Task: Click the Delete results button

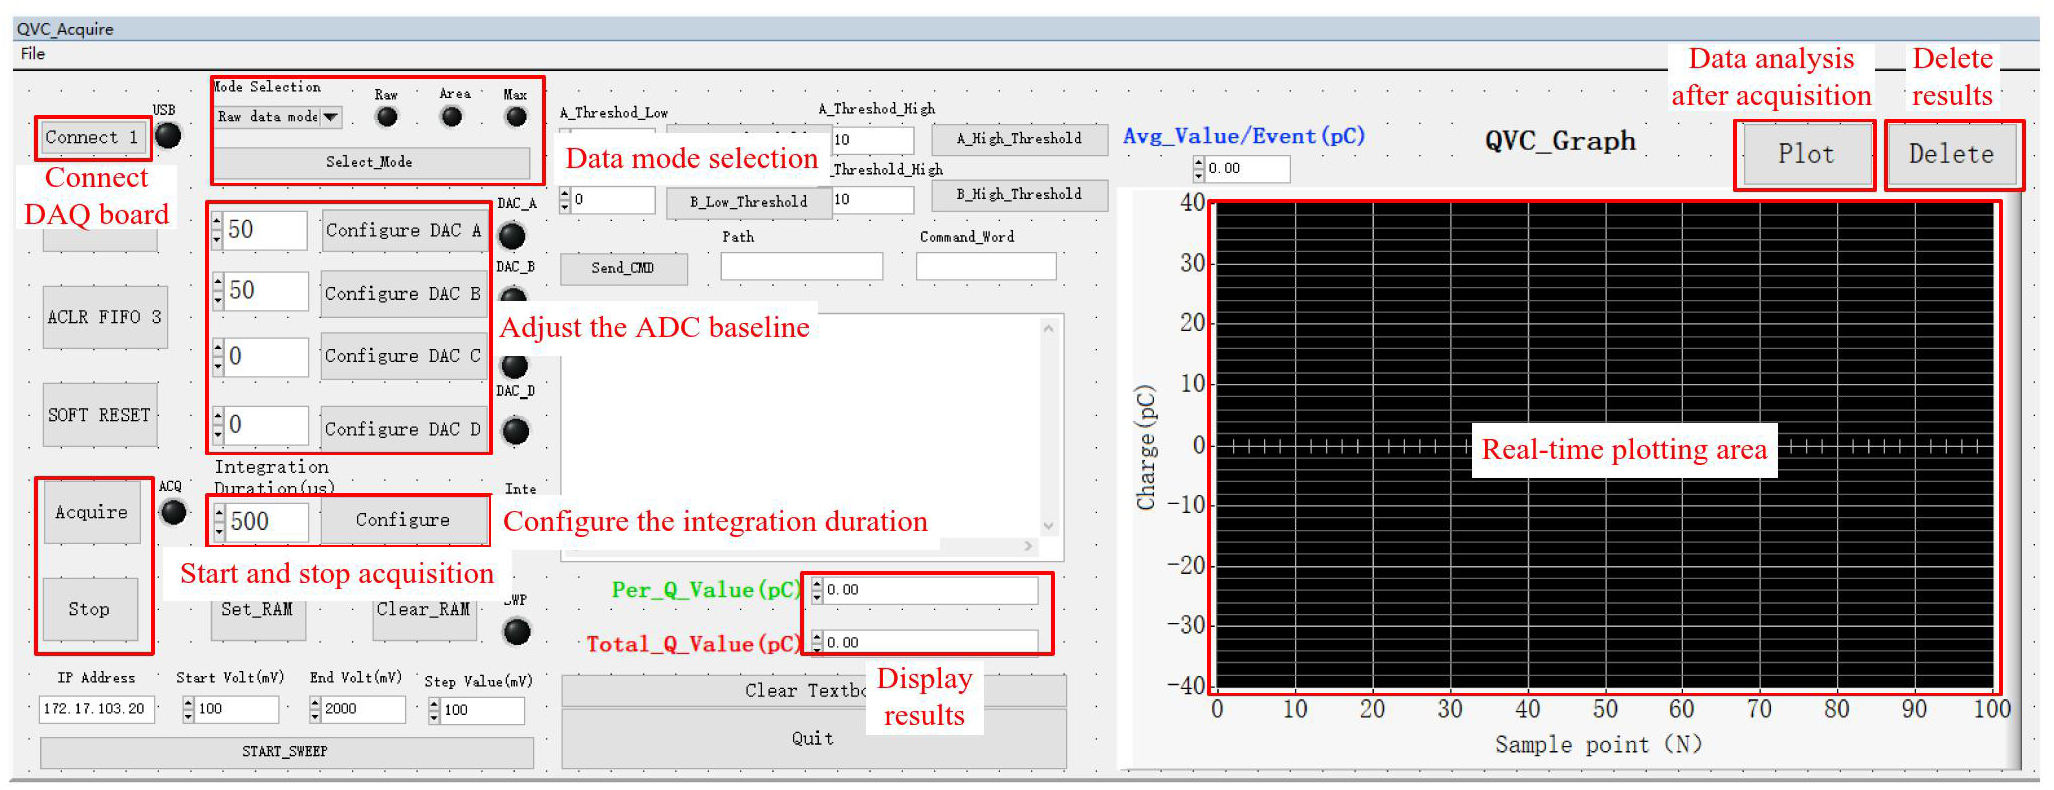Action: 1951,154
